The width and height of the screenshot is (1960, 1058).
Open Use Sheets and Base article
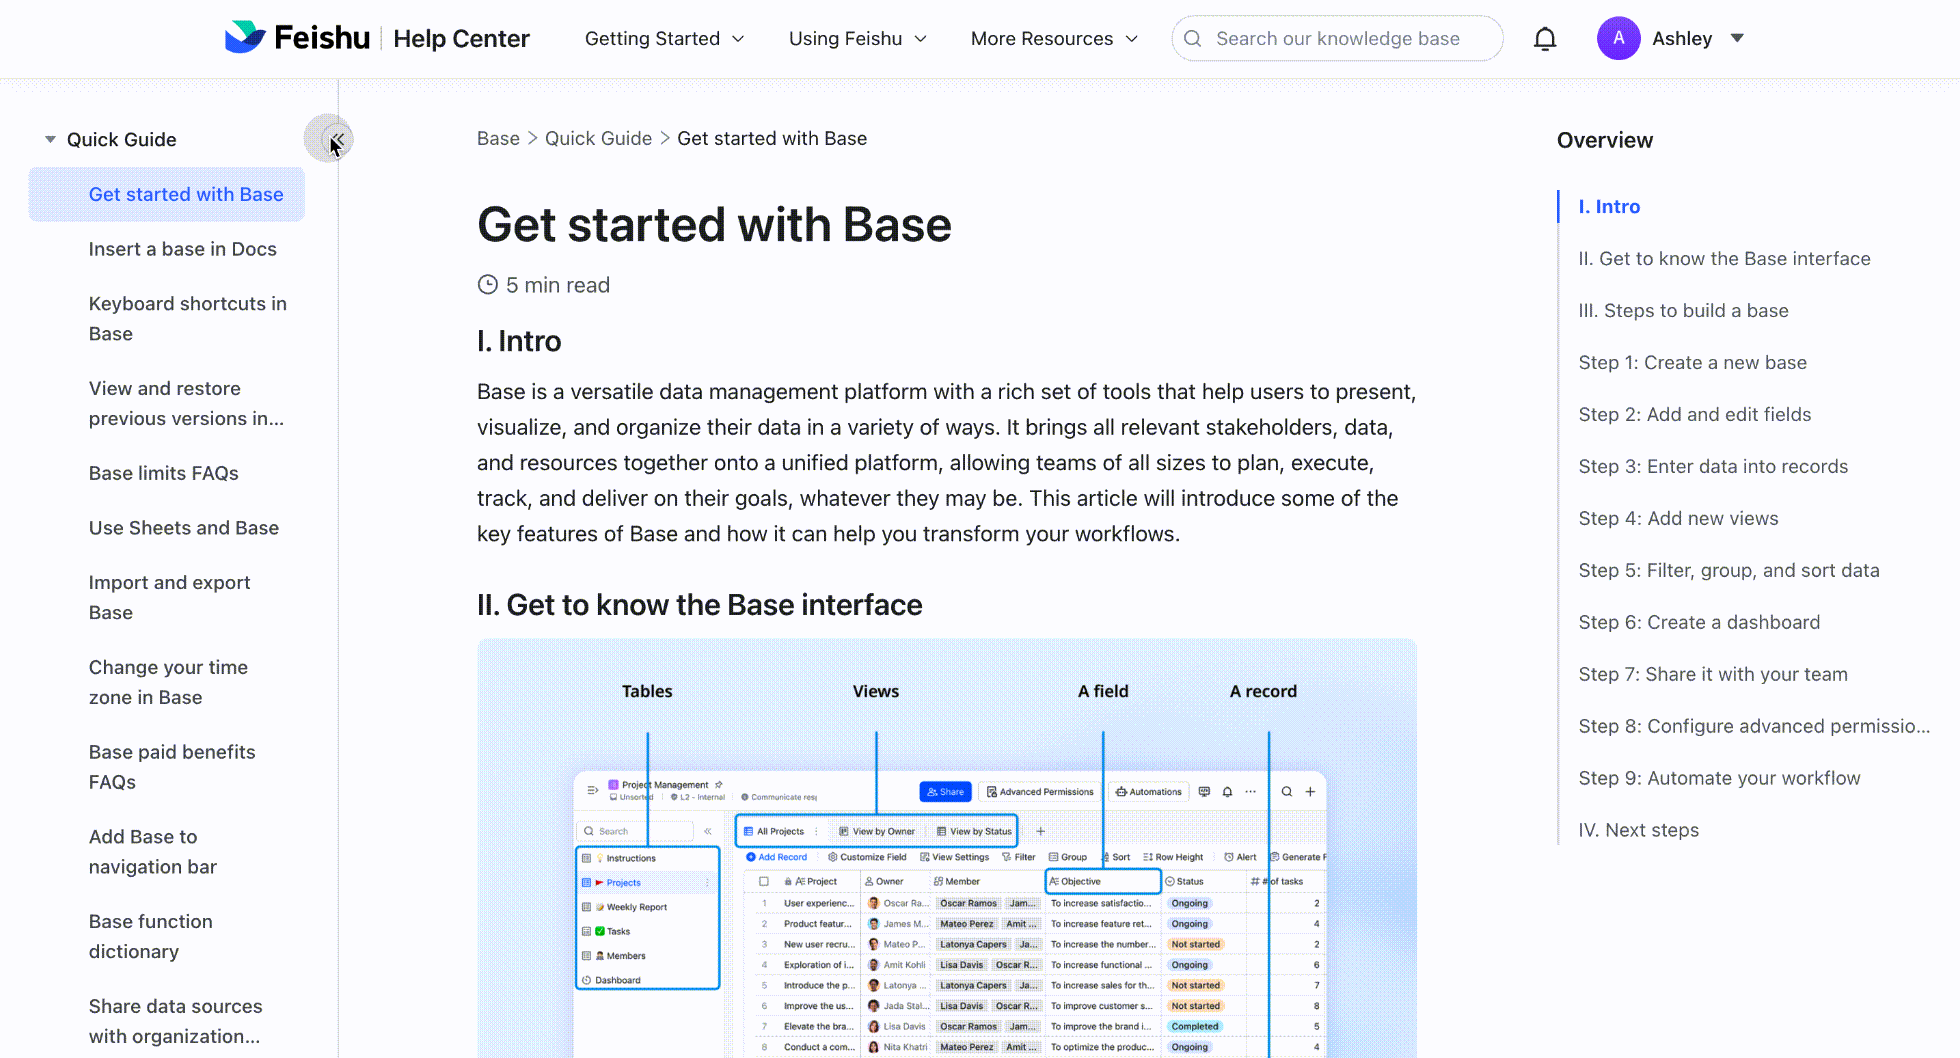184,528
